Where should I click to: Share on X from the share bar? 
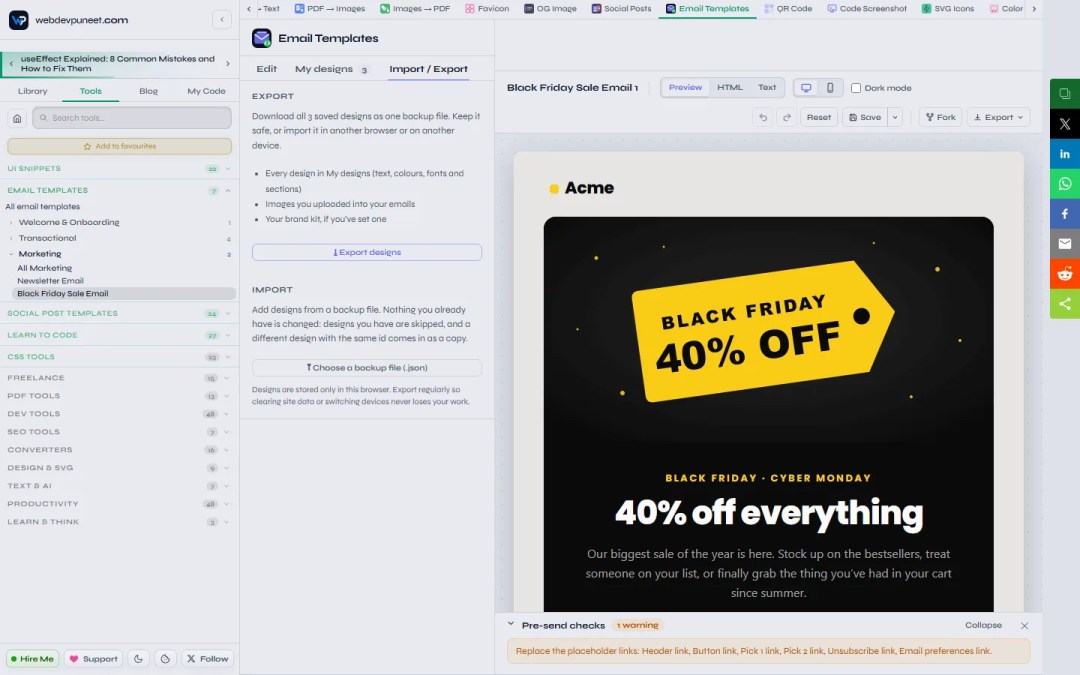(x=1065, y=124)
